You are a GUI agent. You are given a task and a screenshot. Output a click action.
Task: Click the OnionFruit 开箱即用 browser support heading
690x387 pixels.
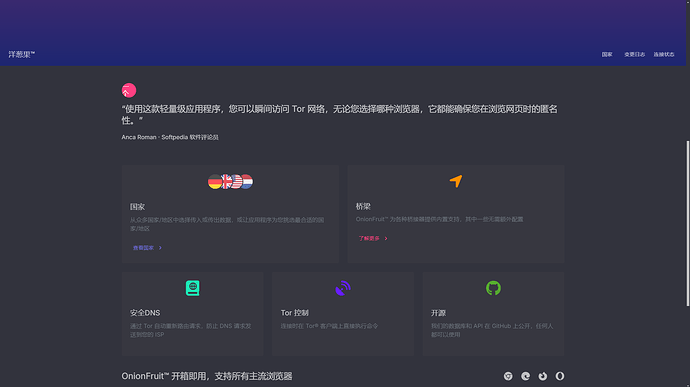point(207,376)
